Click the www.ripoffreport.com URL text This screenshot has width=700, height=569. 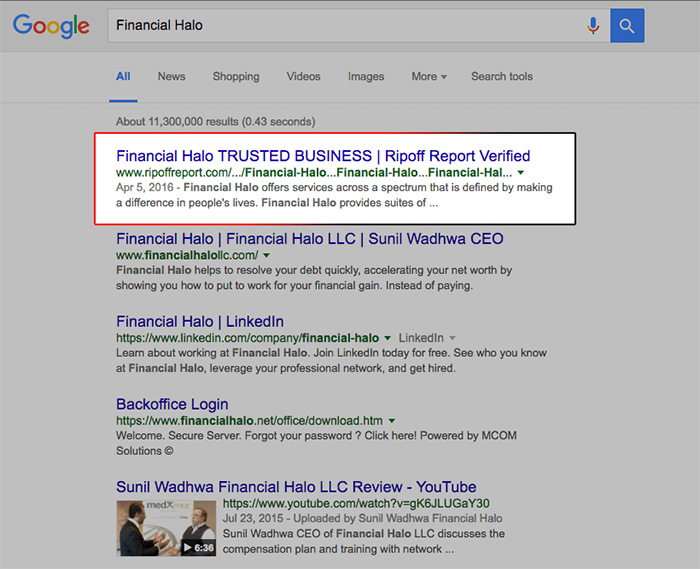[x=314, y=172]
